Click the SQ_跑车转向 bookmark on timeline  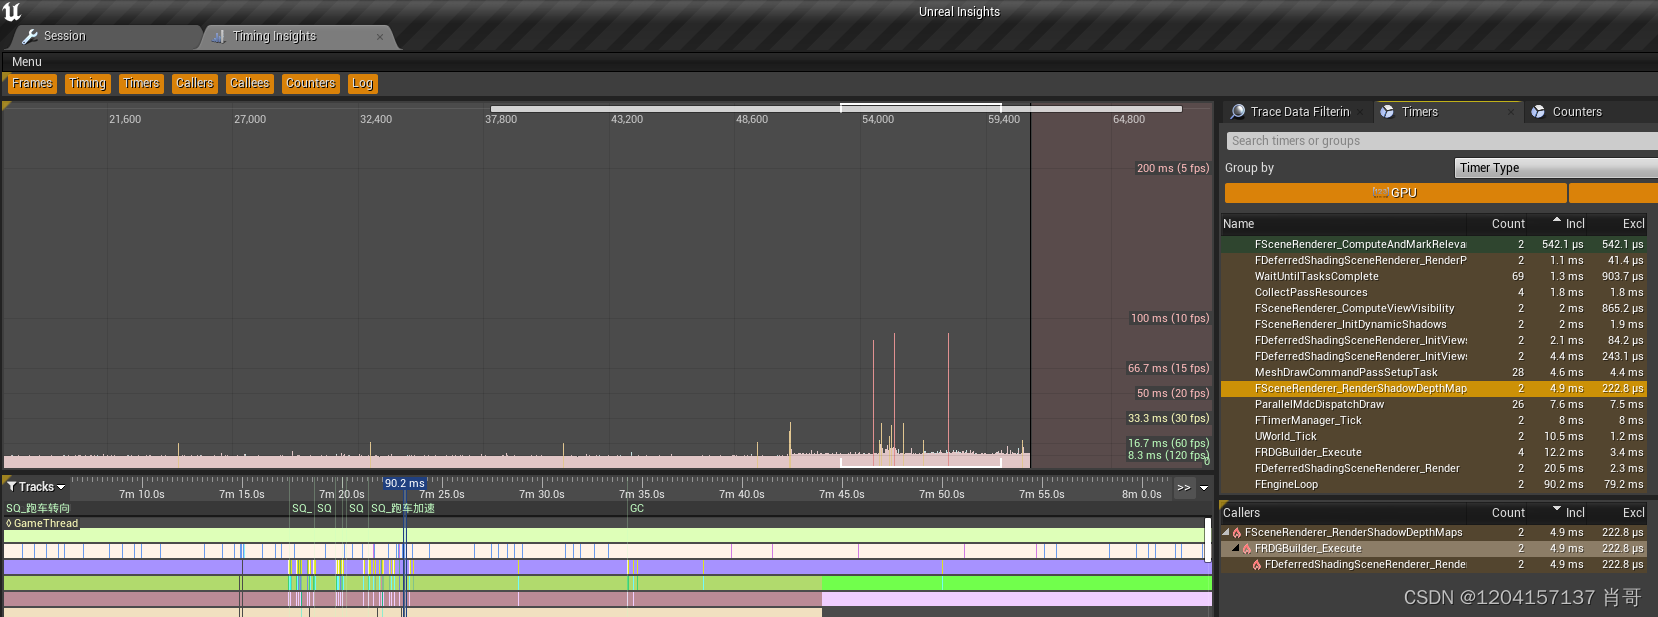[x=38, y=508]
